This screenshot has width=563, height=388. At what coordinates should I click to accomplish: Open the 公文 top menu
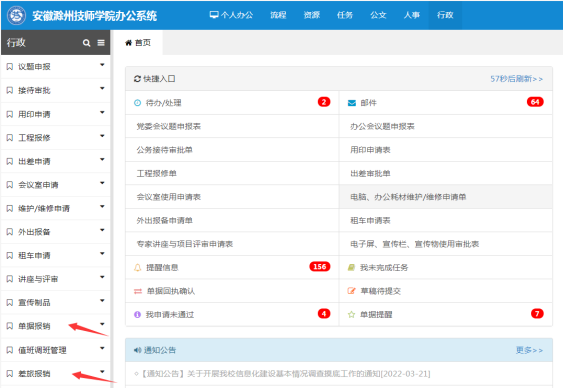click(378, 15)
